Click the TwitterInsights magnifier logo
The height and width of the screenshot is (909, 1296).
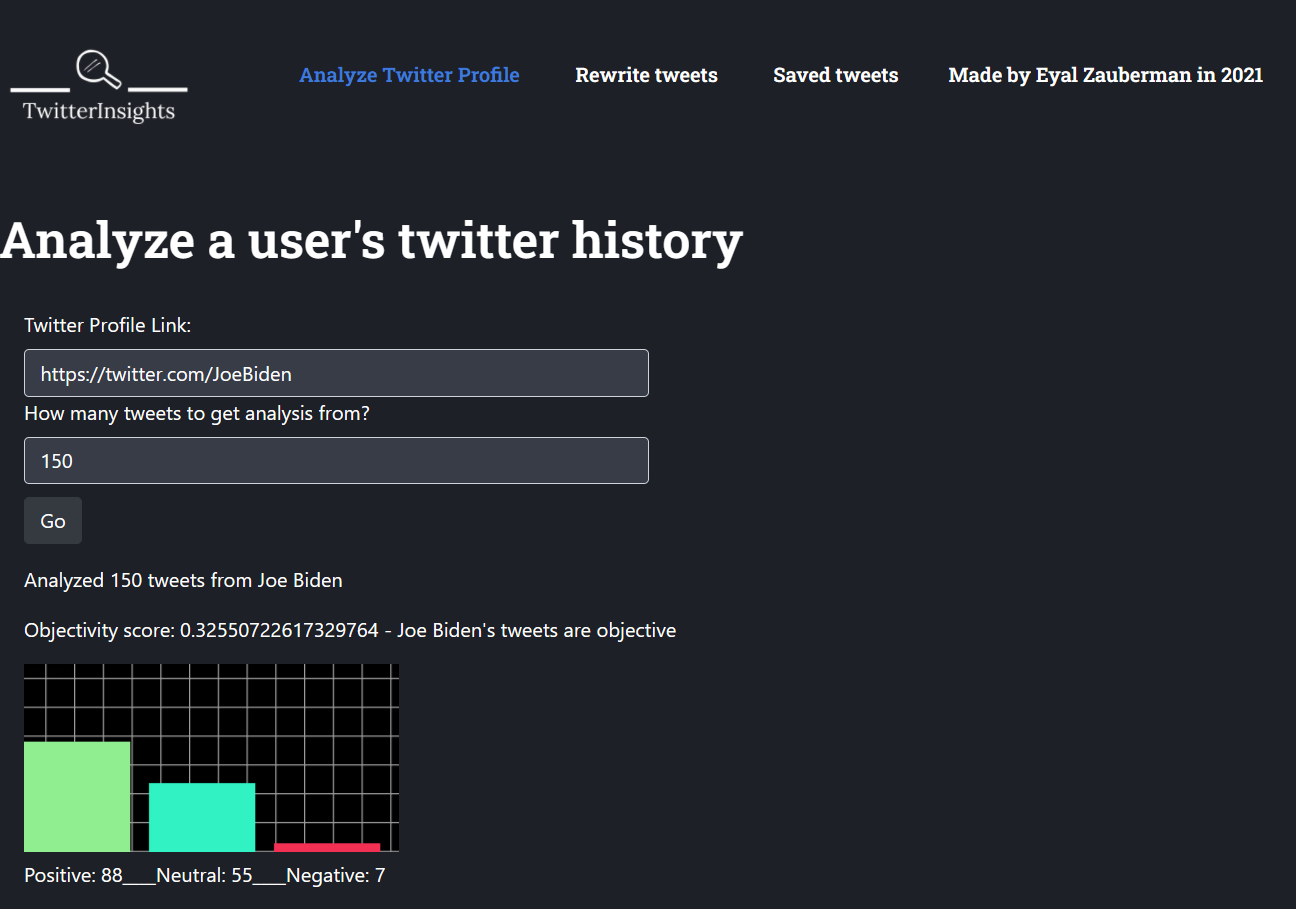99,87
